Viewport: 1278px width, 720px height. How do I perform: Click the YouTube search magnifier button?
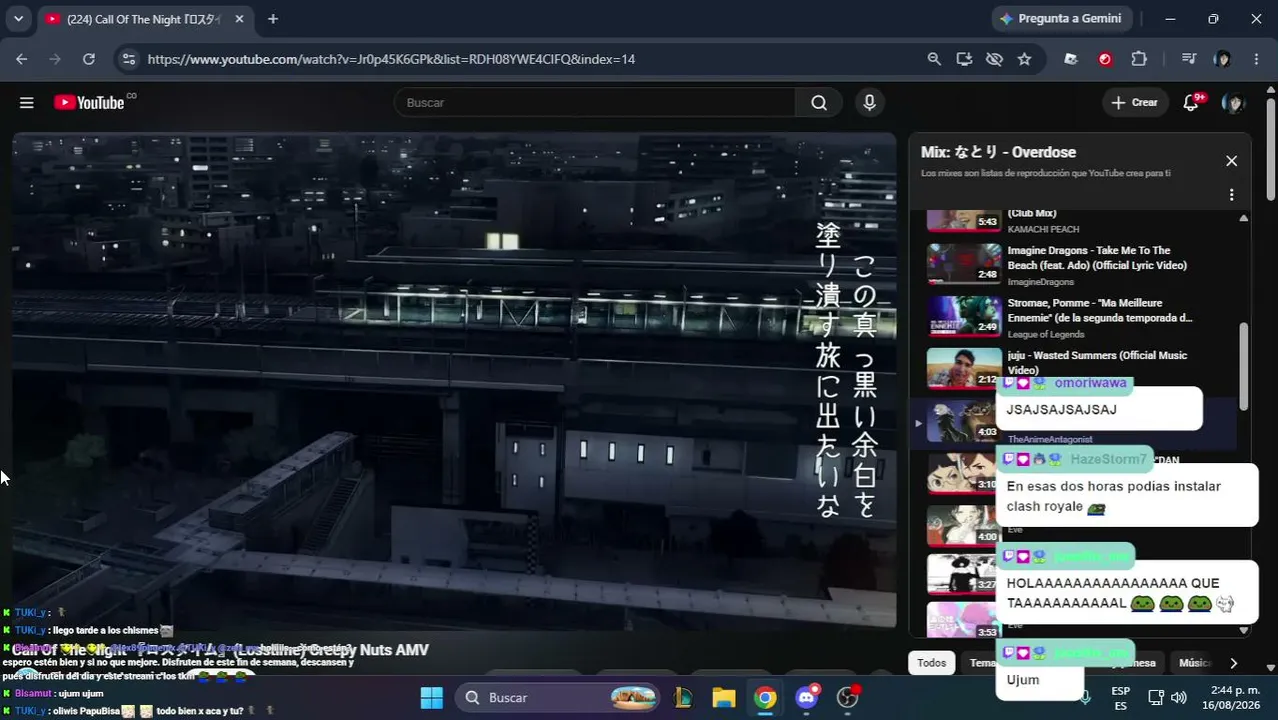[819, 102]
